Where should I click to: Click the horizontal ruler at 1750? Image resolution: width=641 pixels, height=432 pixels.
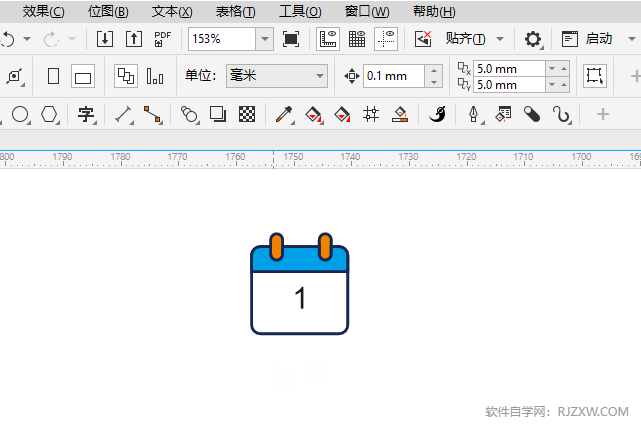[x=294, y=157]
